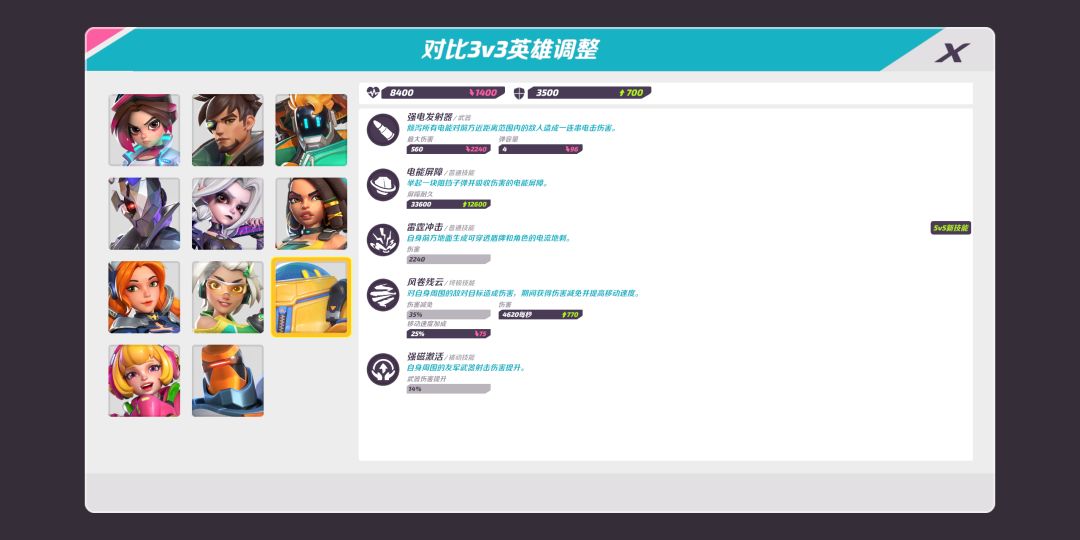Click the 对比3v3英雄调整 header title
The image size is (1080, 540).
point(510,50)
